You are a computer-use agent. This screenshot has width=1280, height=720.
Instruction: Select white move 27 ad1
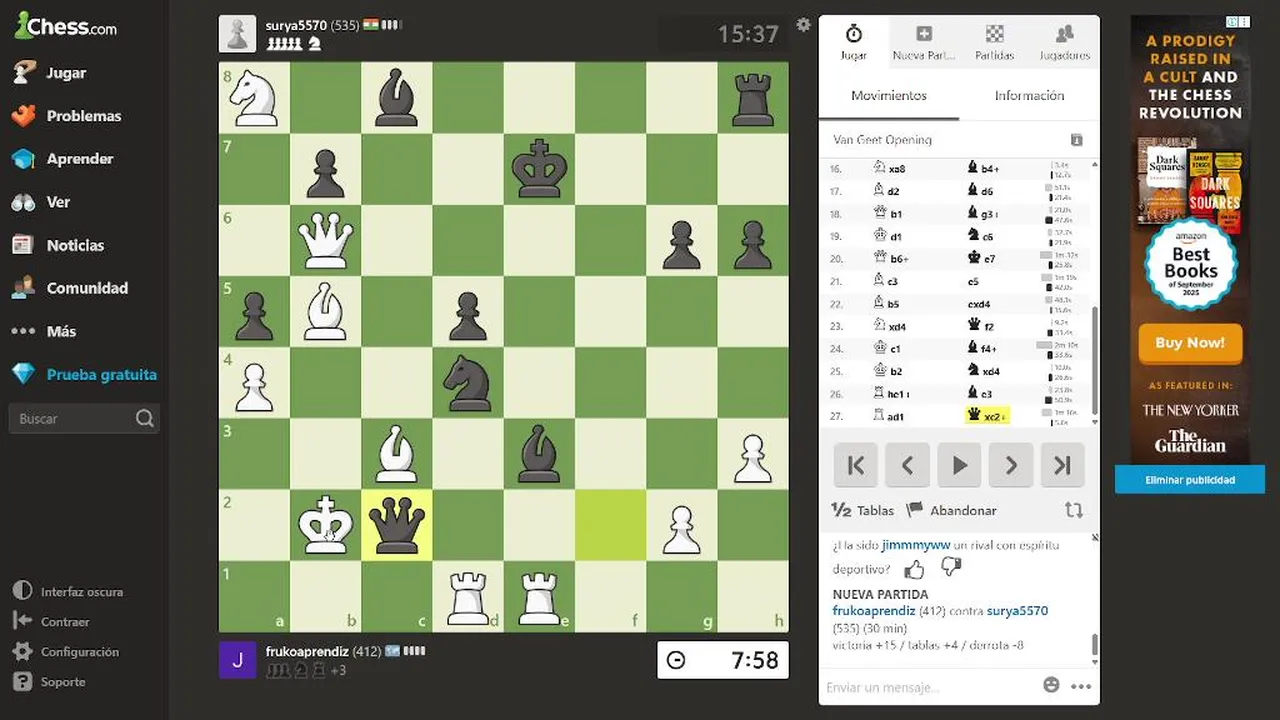click(889, 416)
